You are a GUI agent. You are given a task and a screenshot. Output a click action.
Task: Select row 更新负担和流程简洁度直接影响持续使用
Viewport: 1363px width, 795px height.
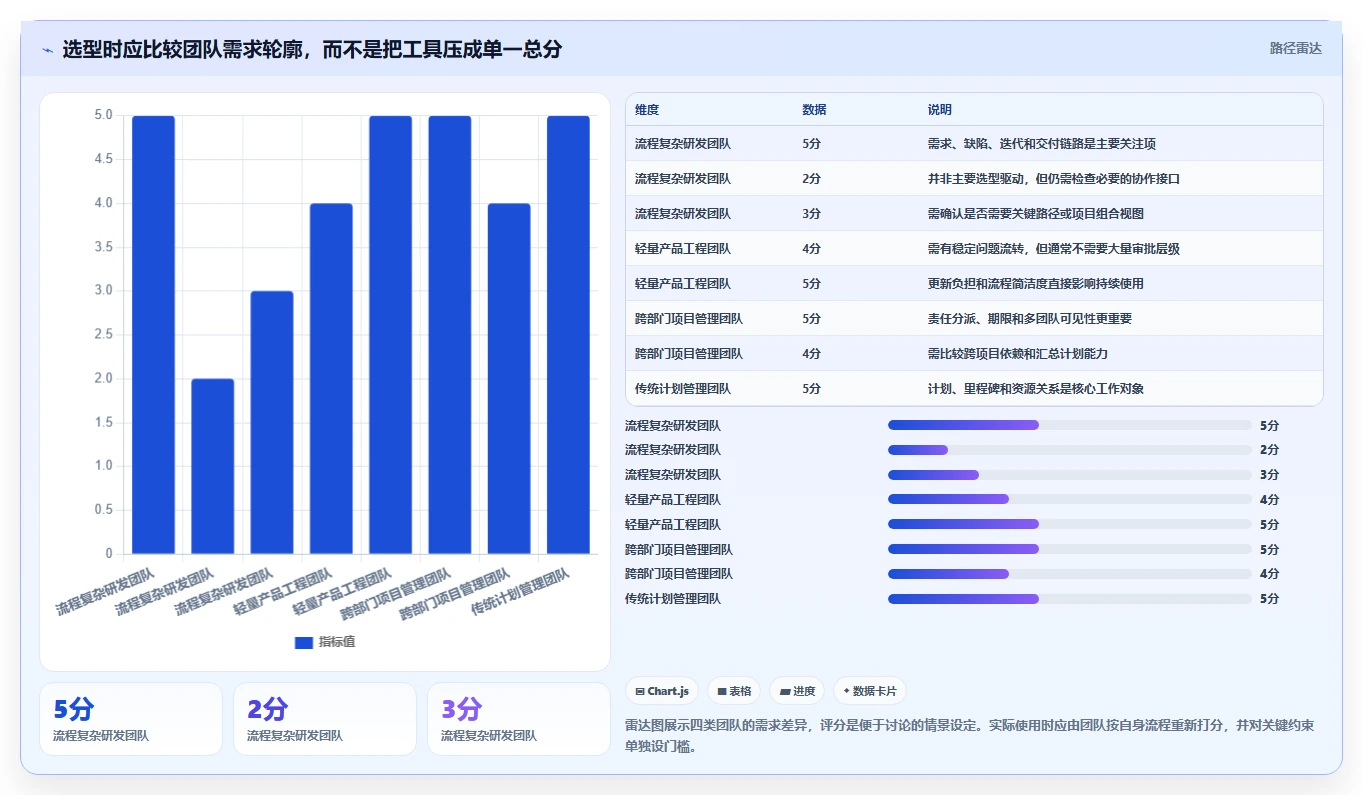(x=974, y=284)
